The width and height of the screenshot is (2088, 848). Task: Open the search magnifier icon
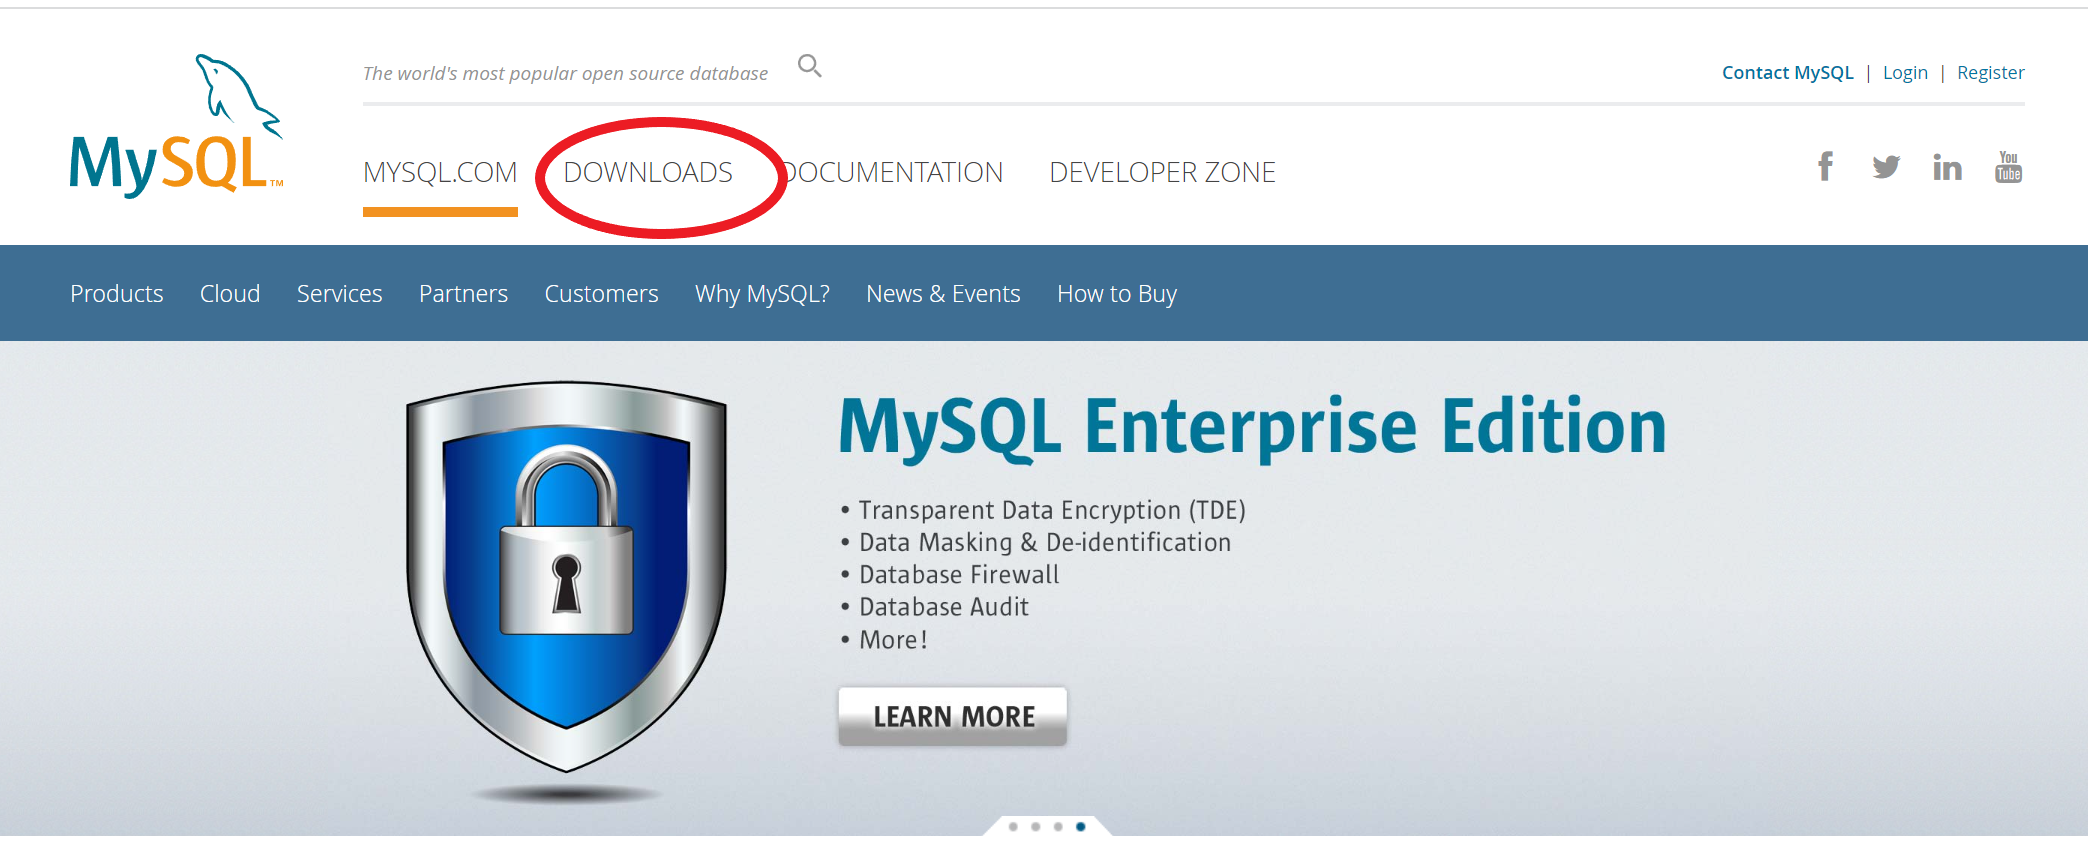pyautogui.click(x=809, y=66)
